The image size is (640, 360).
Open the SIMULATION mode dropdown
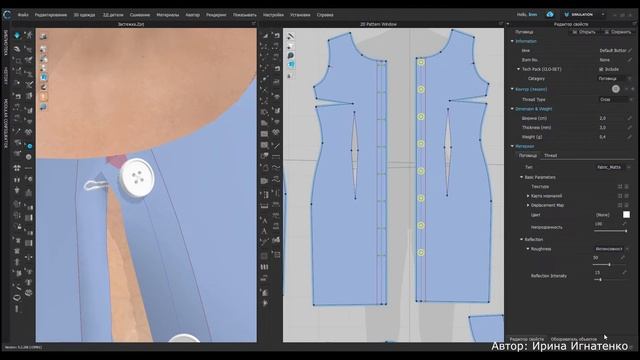point(584,14)
